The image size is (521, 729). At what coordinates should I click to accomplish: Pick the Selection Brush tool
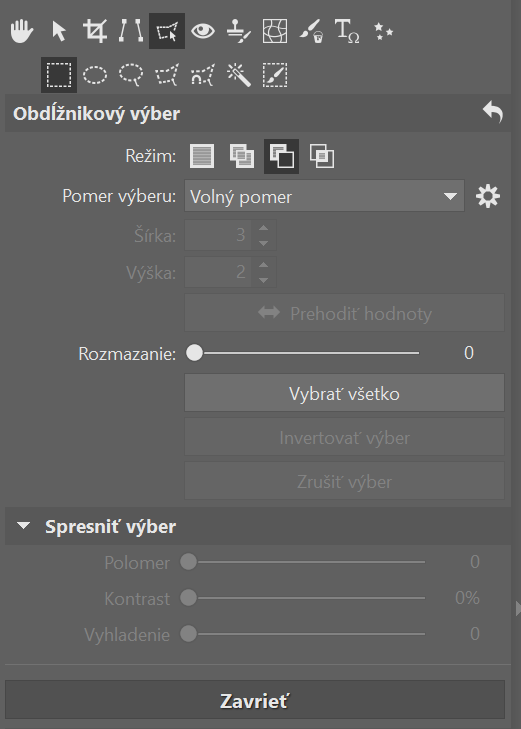(x=275, y=75)
